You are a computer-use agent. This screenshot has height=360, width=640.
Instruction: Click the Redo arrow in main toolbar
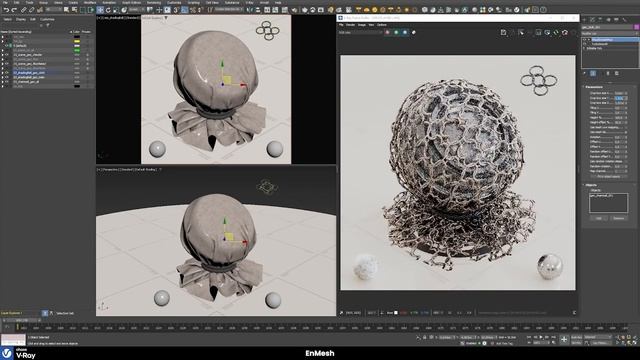pos(14,10)
